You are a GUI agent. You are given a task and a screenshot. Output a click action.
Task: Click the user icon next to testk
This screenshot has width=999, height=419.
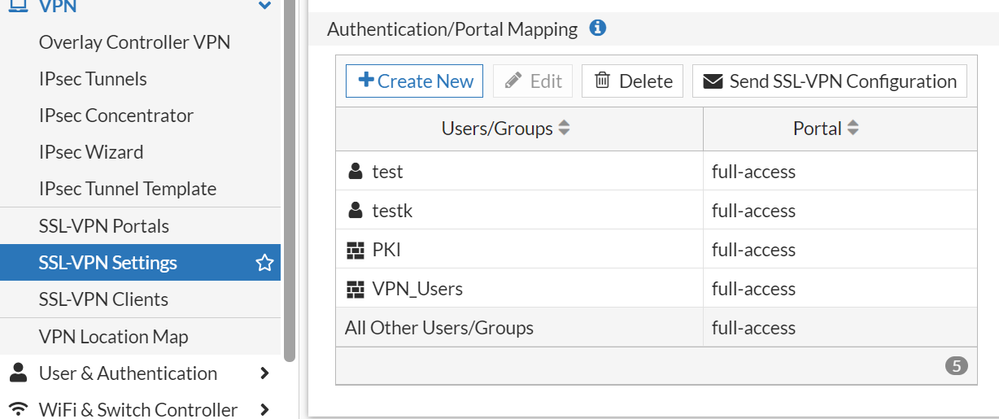coord(354,211)
